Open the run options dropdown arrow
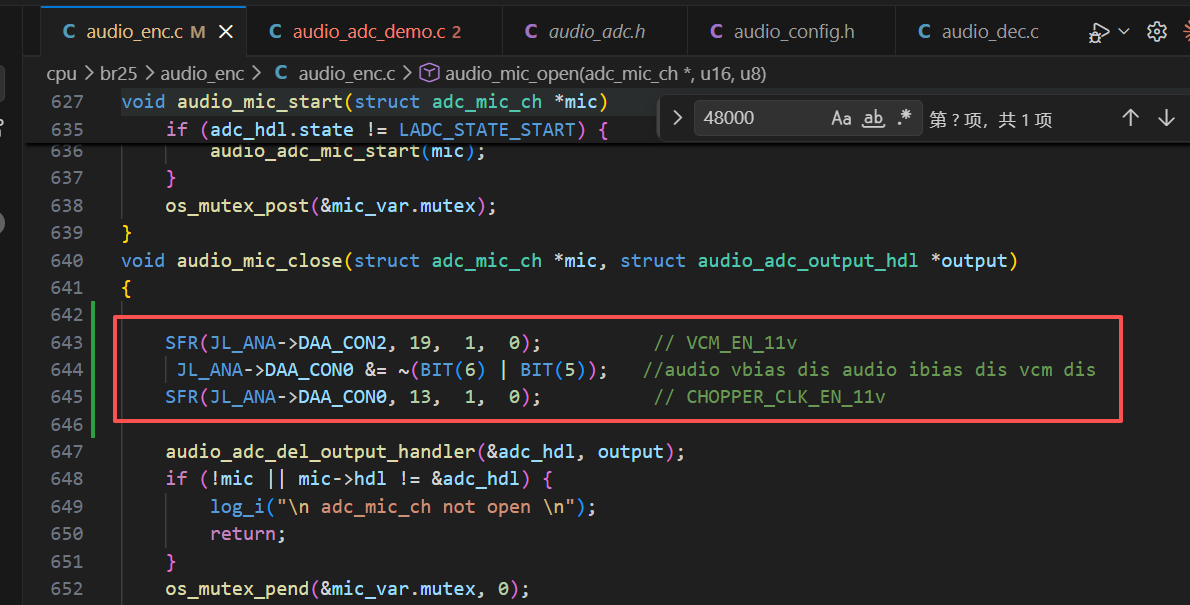 pos(1124,32)
